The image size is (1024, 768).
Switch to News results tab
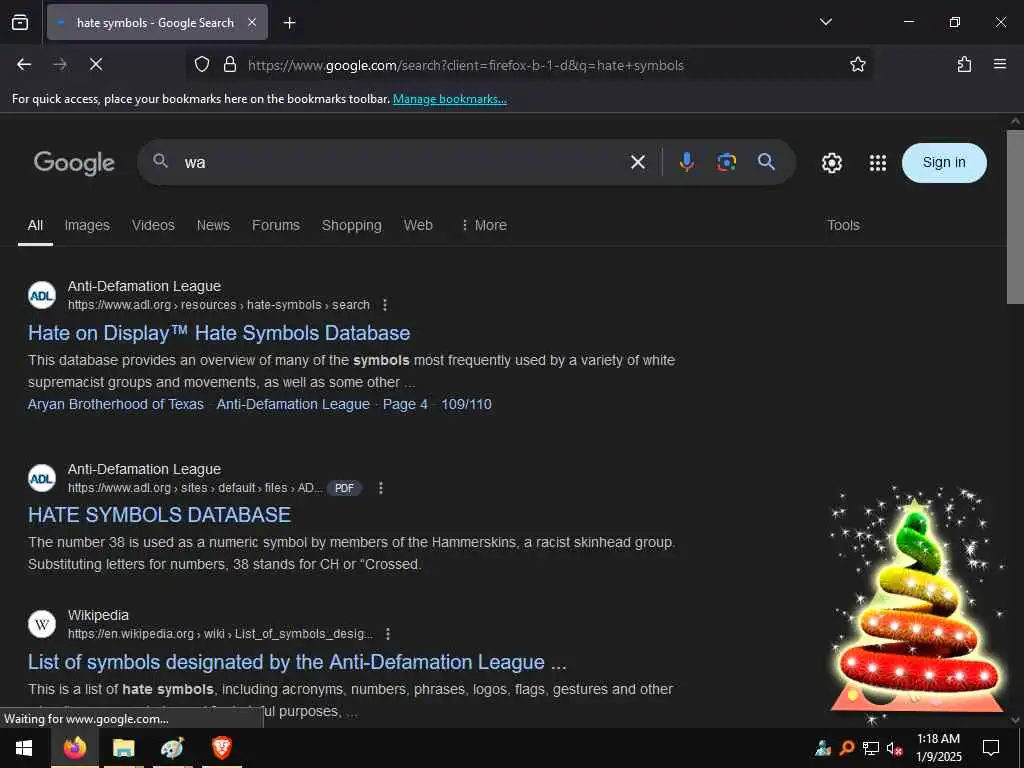coord(213,225)
